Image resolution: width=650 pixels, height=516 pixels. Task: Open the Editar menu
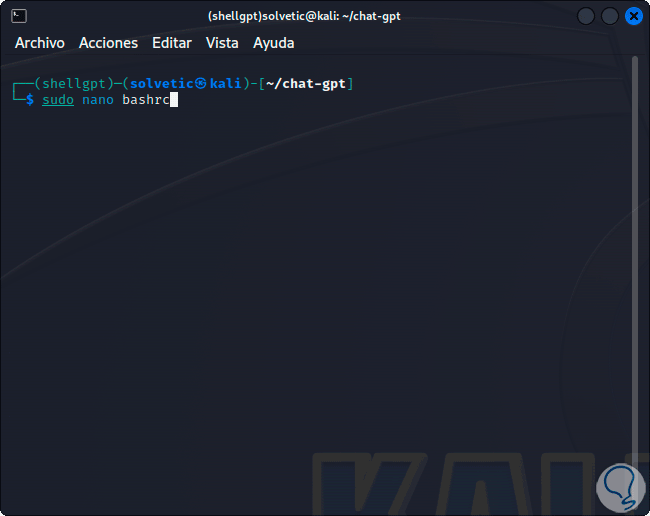coord(172,43)
